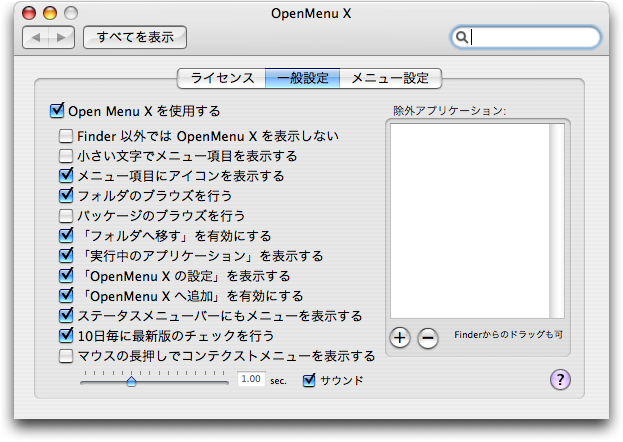Enable マウスの長押しでコンテクストメニューを表示する

coord(66,356)
